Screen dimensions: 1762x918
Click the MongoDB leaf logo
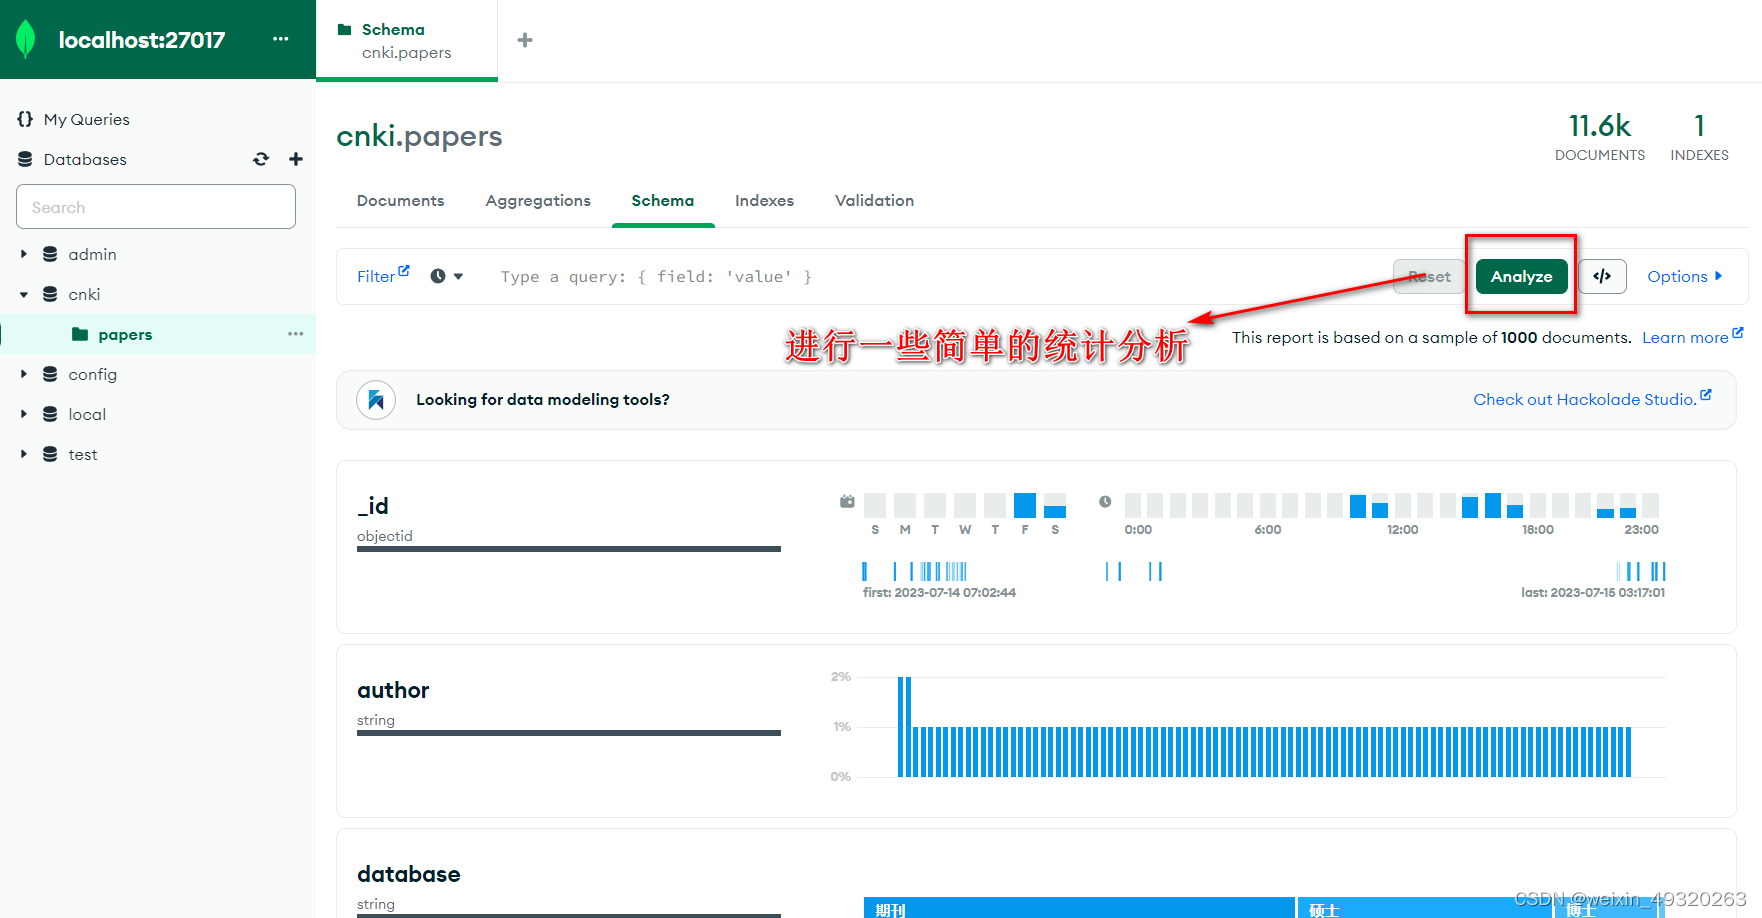point(25,40)
